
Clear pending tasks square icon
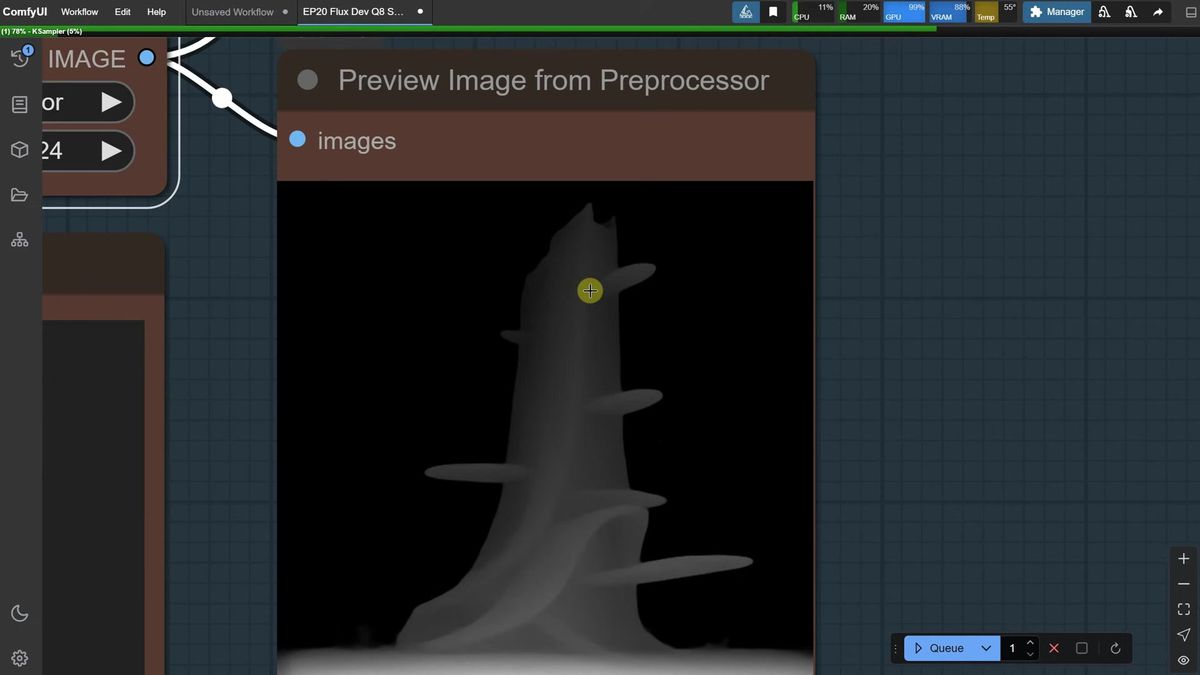coord(1082,648)
